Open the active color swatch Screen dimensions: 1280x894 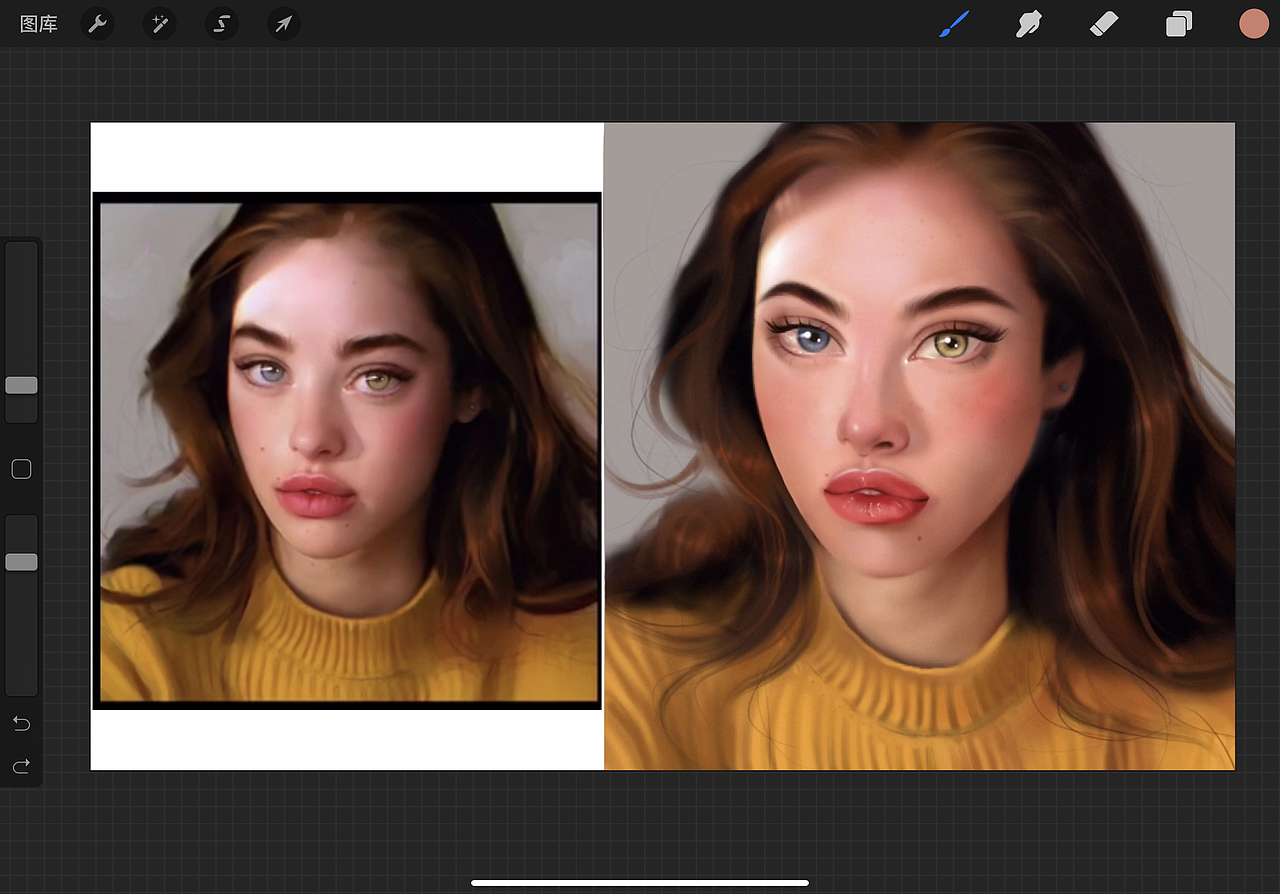click(x=1253, y=24)
